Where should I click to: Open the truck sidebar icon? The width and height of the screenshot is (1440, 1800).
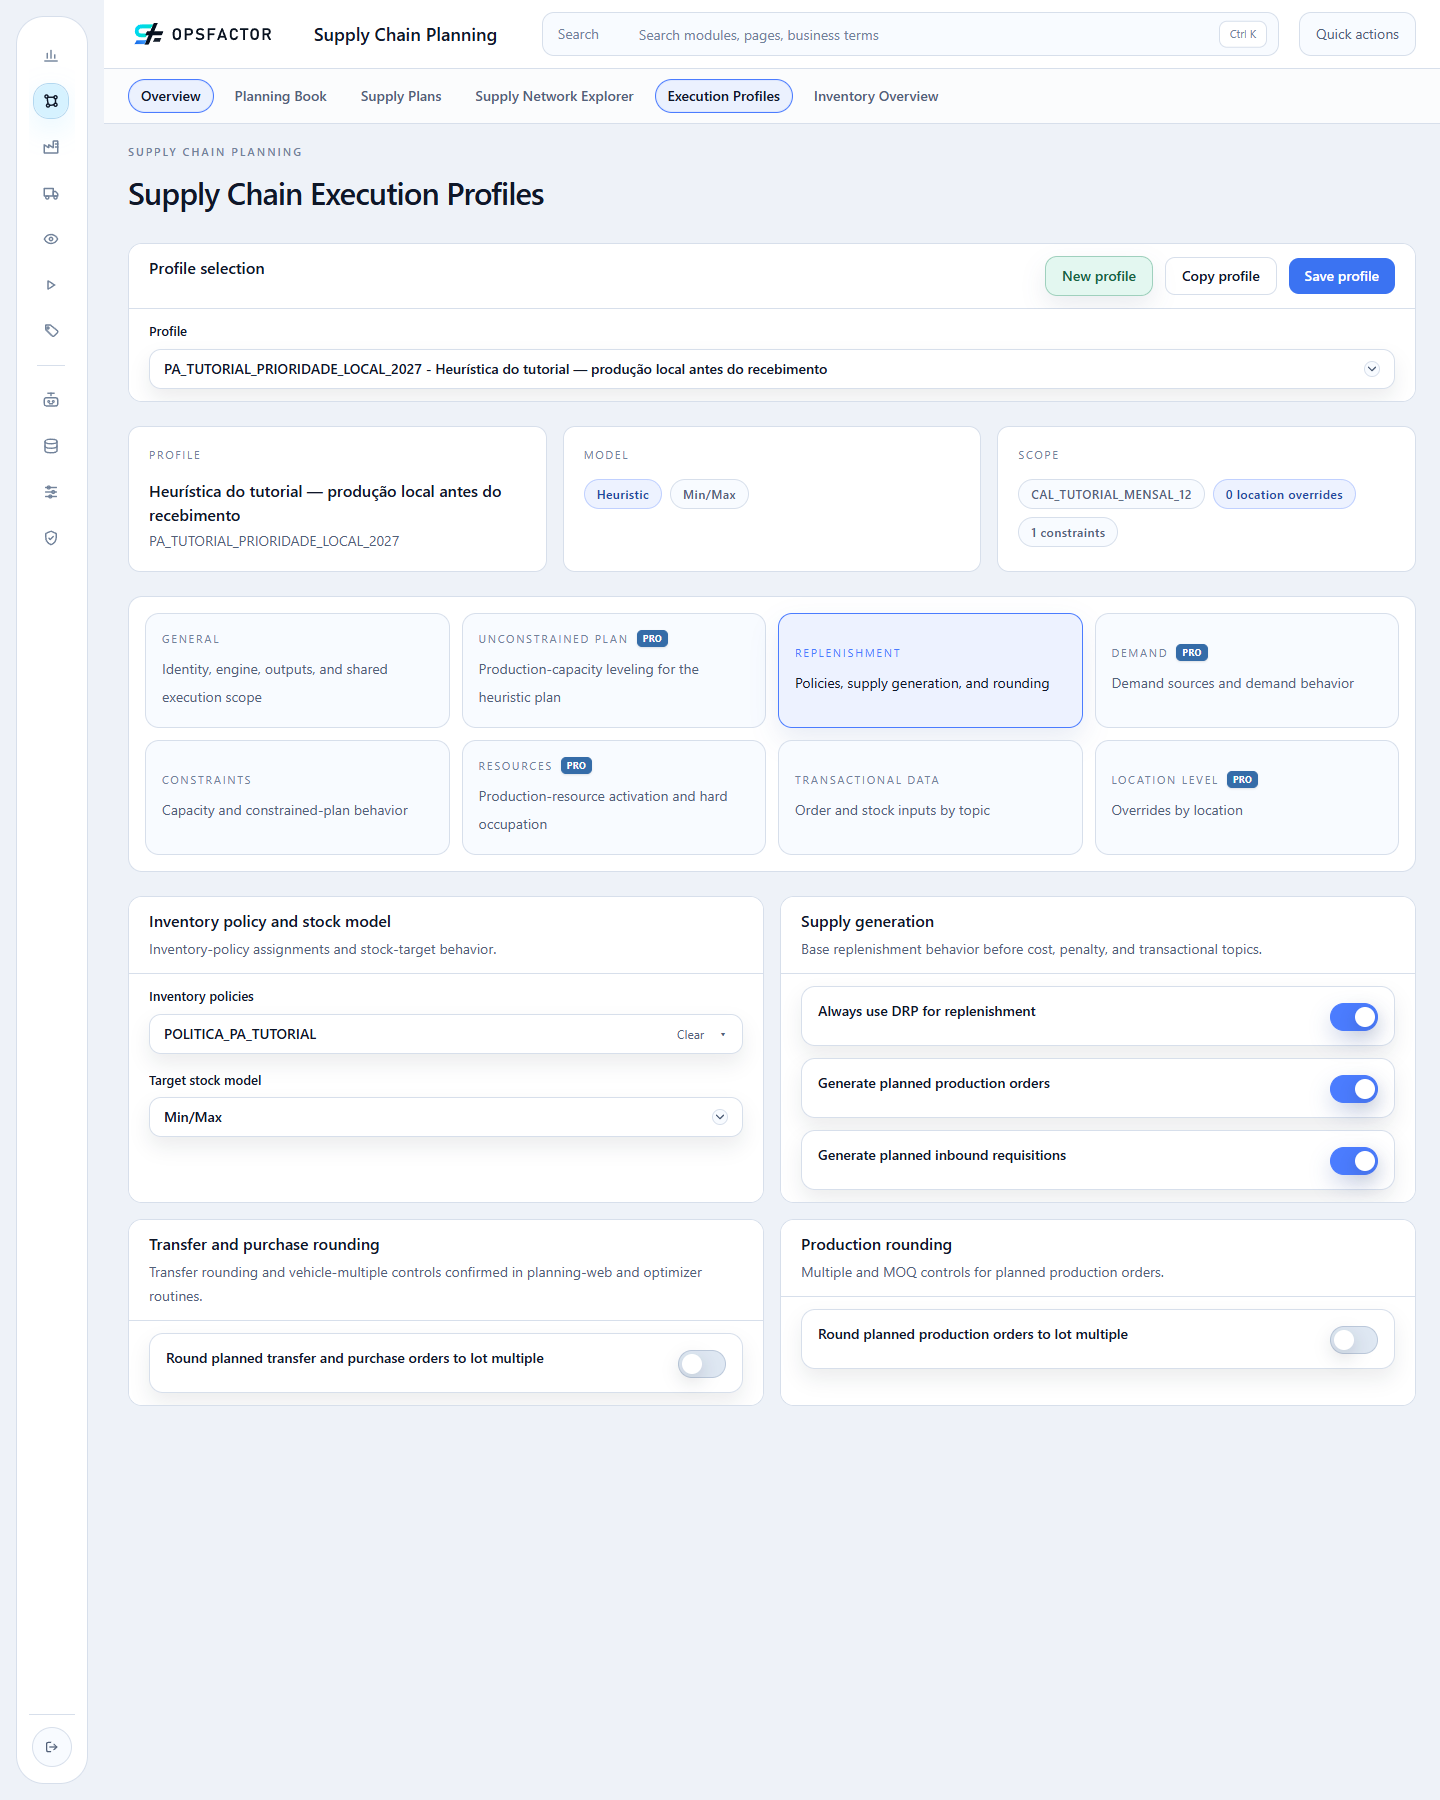(51, 193)
